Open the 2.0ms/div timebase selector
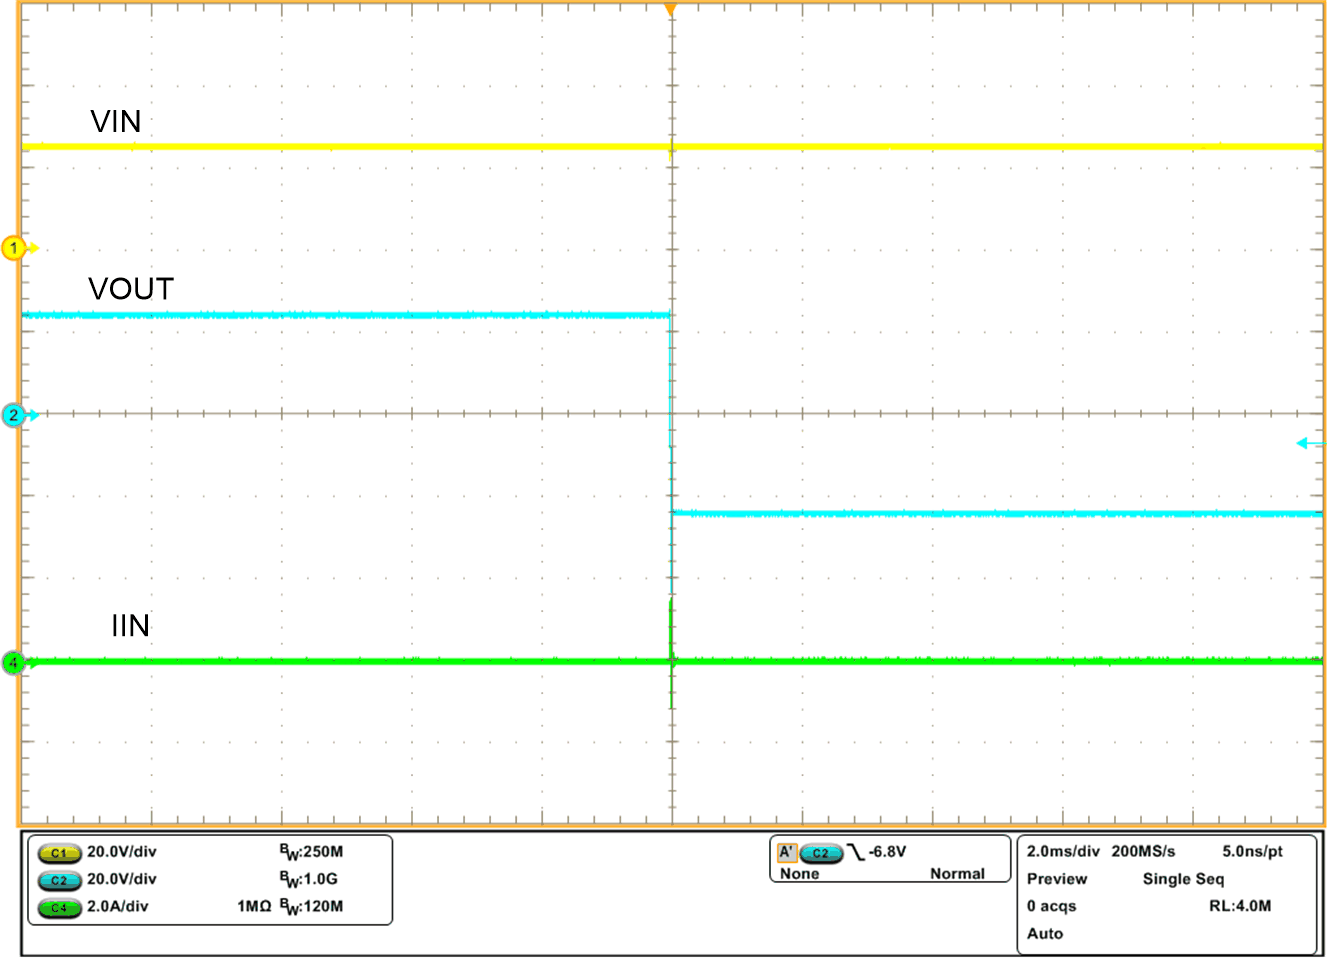 pyautogui.click(x=1063, y=852)
